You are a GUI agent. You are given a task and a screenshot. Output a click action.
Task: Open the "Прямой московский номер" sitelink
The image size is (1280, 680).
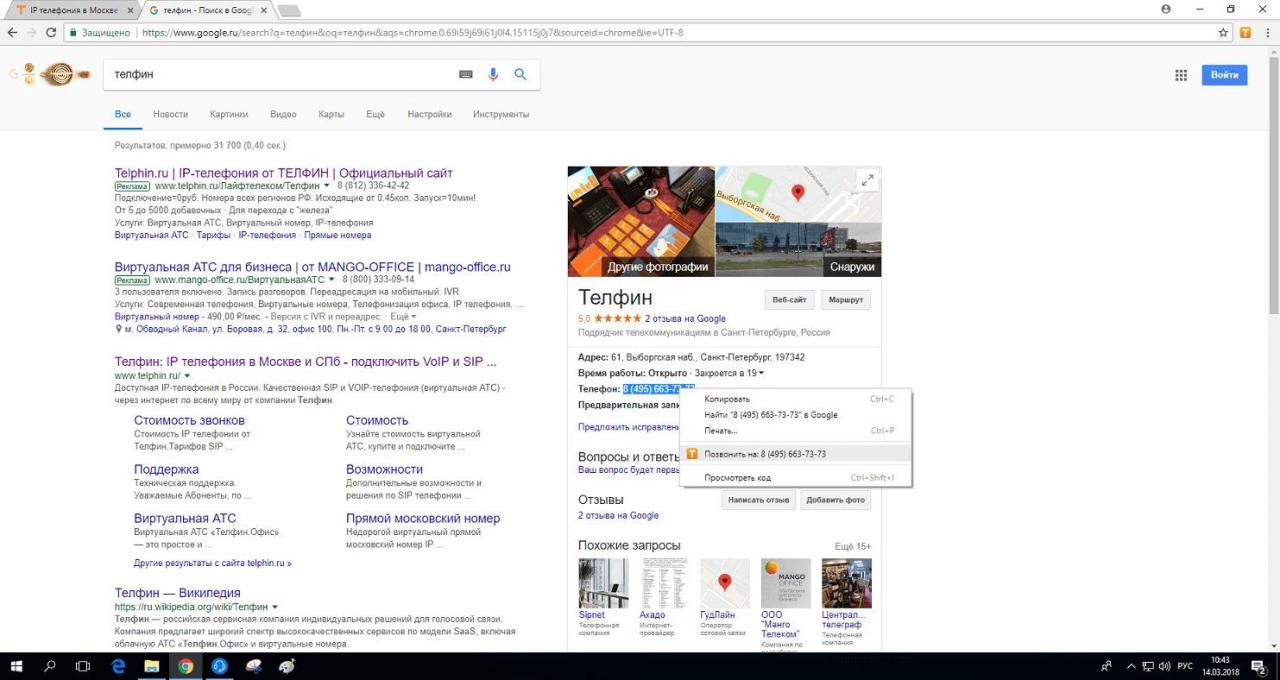[x=423, y=518]
